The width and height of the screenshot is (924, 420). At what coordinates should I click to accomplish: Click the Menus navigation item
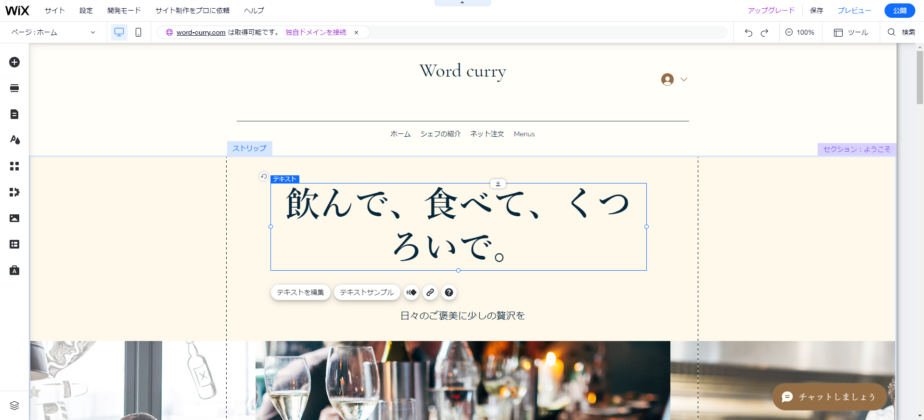pyautogui.click(x=524, y=134)
